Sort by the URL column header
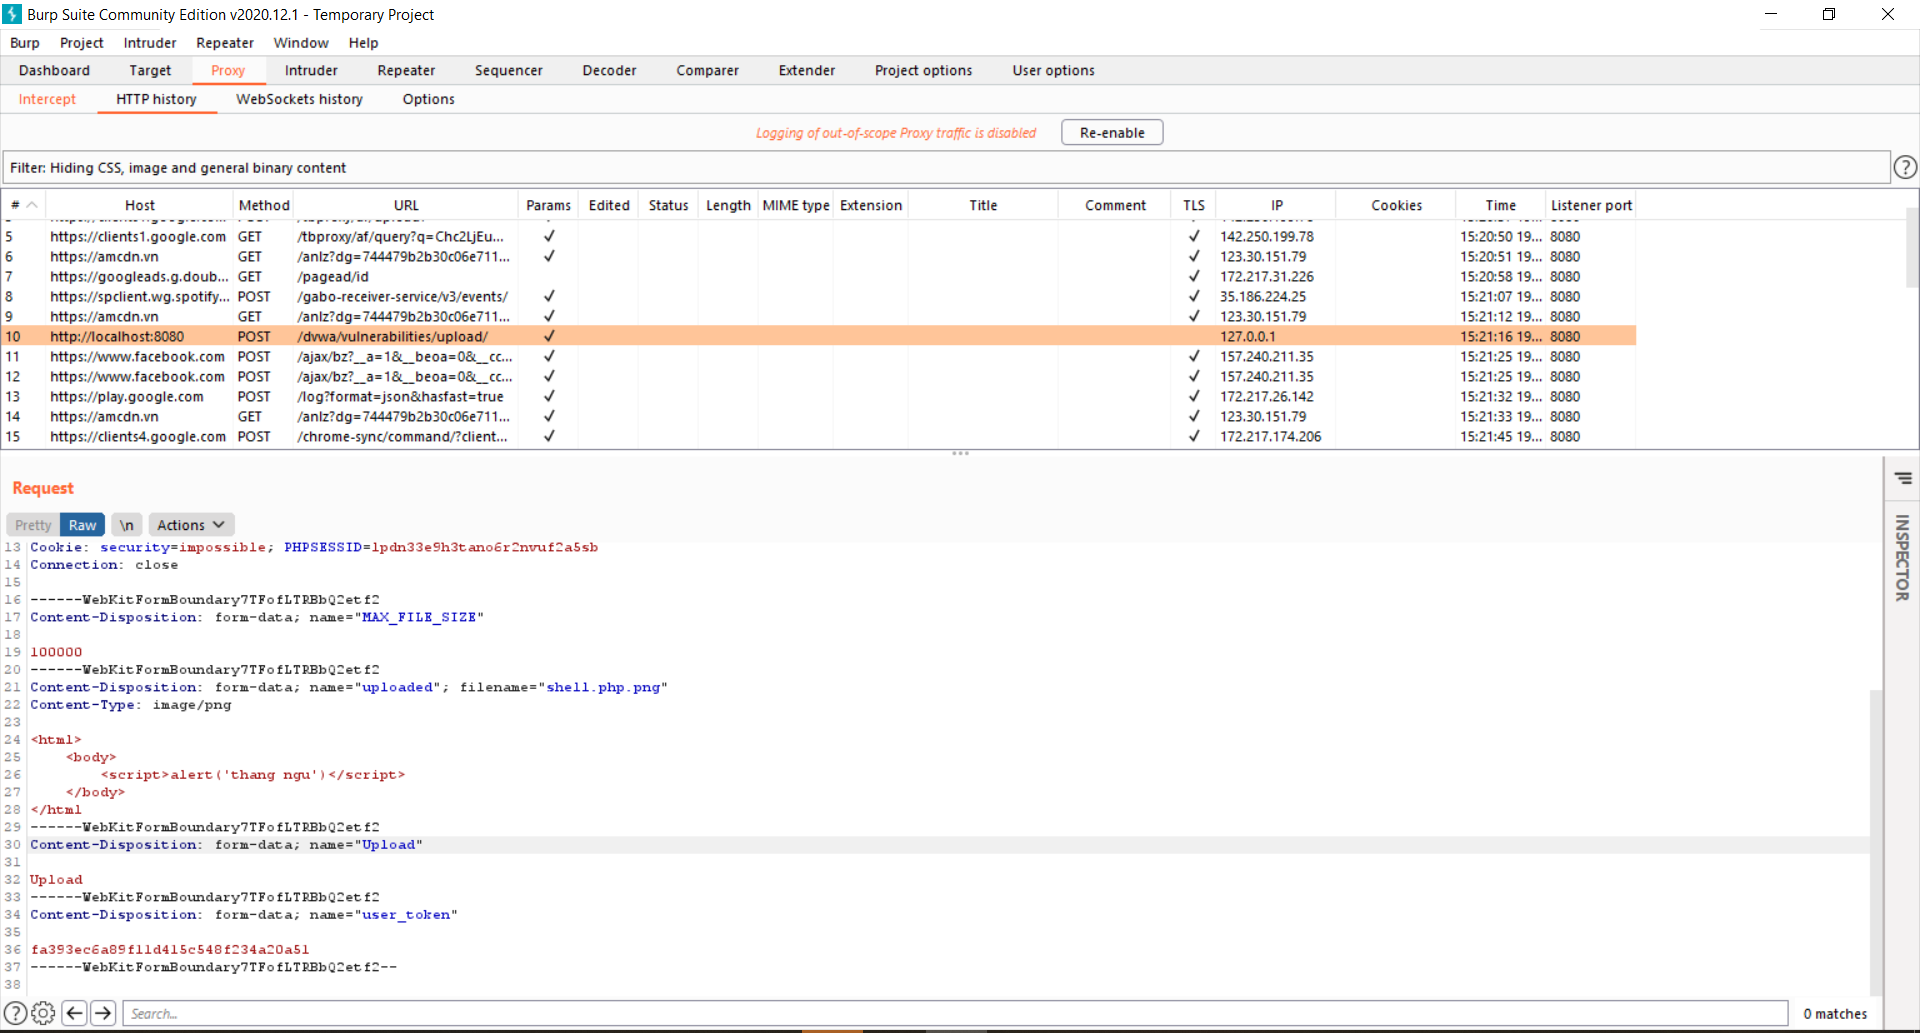 tap(406, 205)
